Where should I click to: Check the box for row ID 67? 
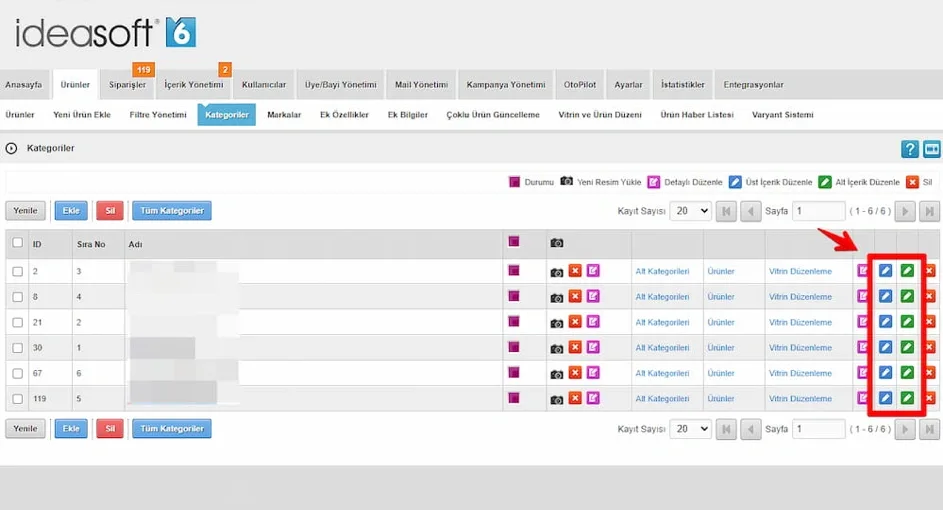(x=17, y=373)
